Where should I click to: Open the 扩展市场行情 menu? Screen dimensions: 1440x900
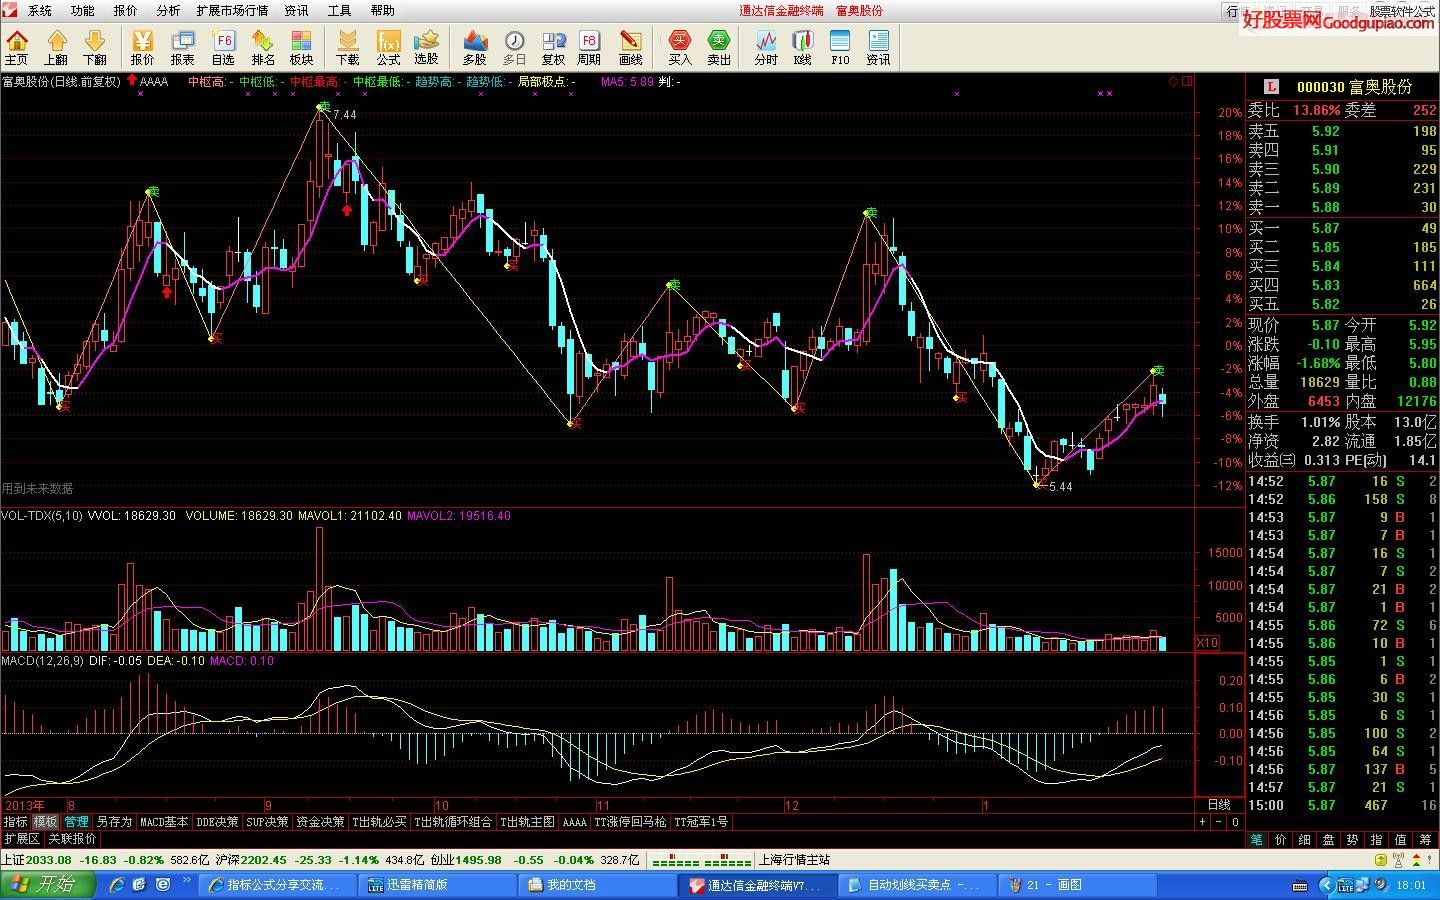coord(232,10)
